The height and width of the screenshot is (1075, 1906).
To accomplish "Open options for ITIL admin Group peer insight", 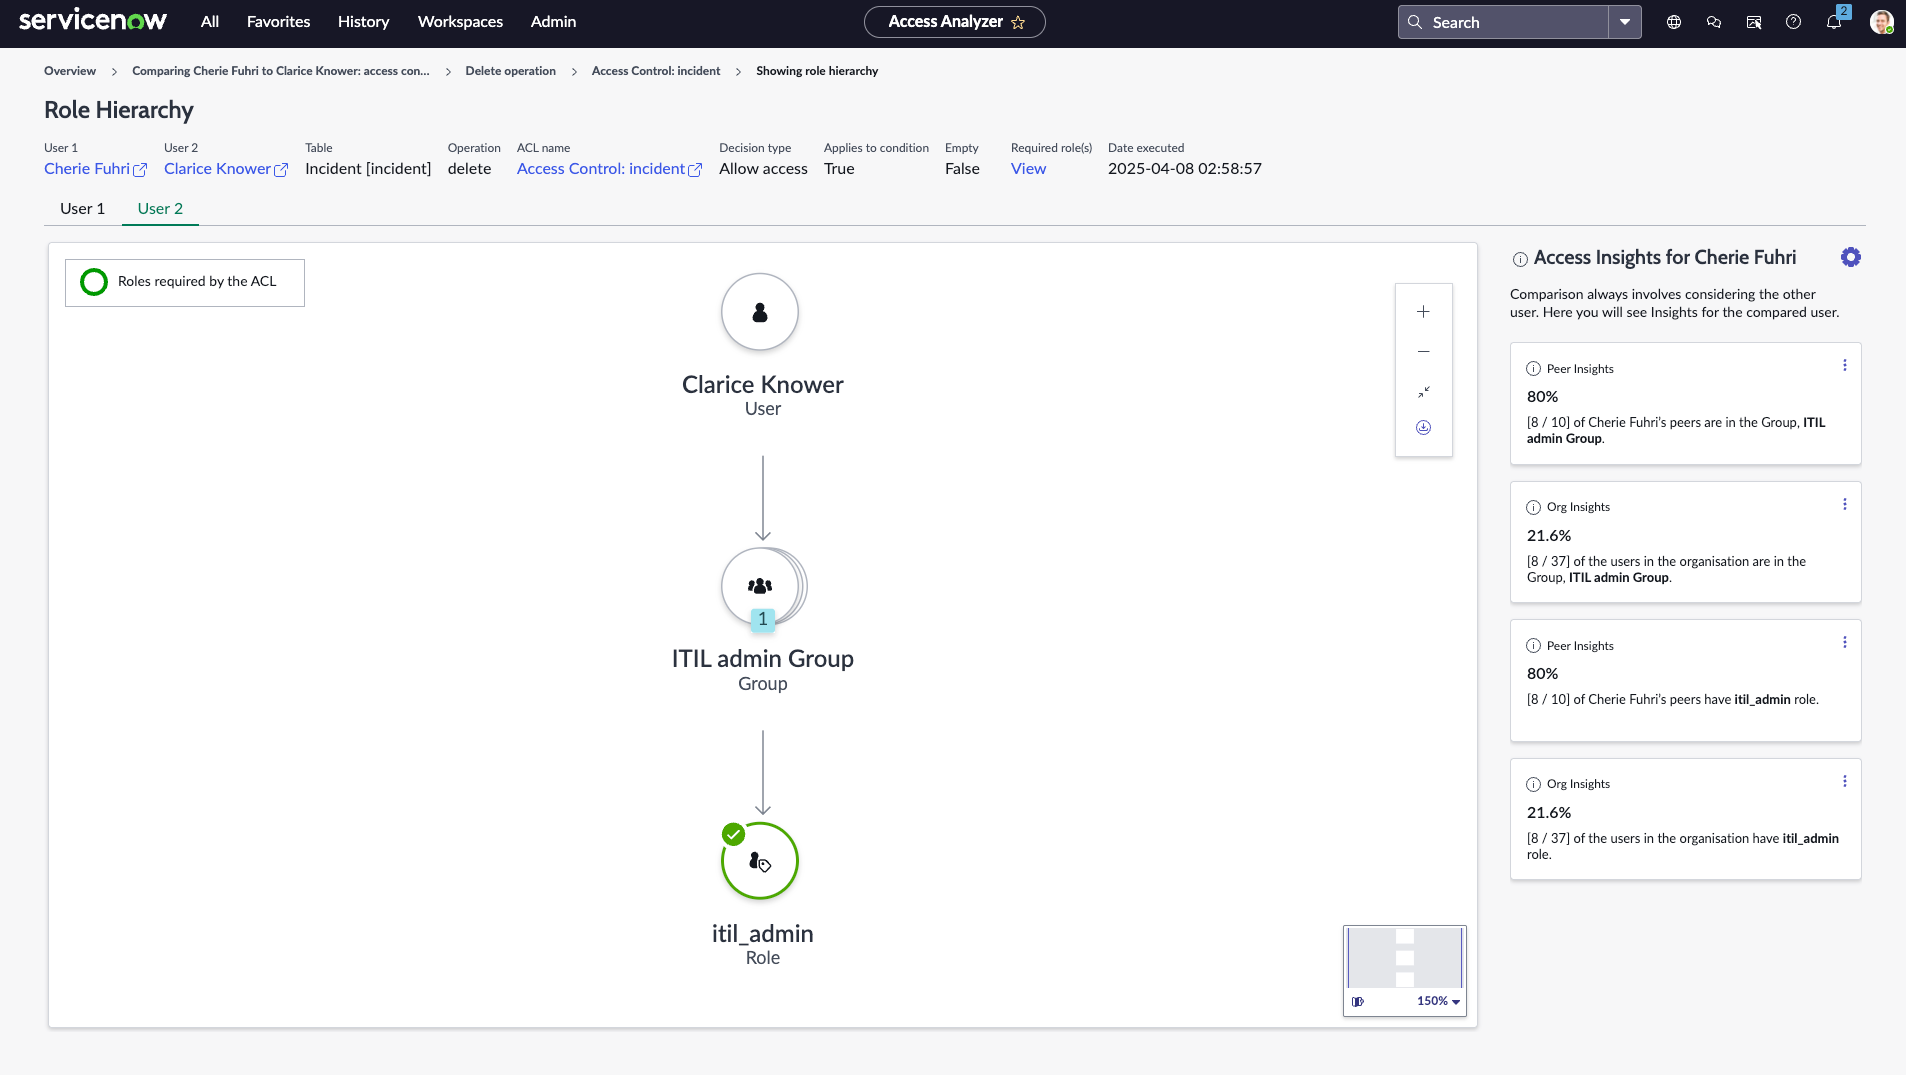I will (x=1845, y=366).
